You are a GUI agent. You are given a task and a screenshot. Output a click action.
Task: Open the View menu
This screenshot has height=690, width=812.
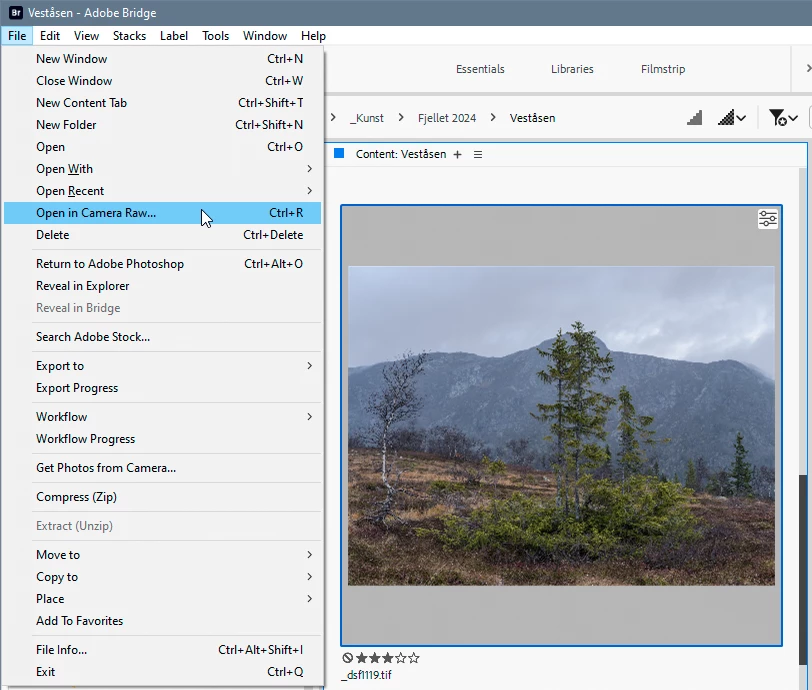86,36
